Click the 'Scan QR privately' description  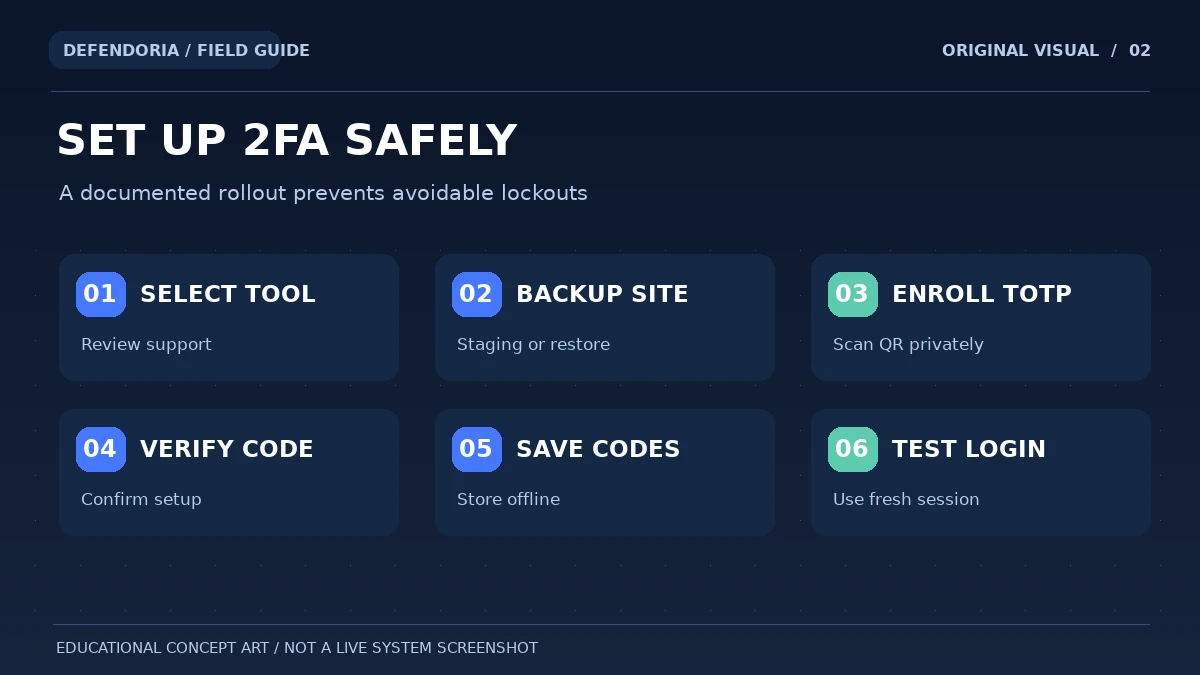point(908,344)
